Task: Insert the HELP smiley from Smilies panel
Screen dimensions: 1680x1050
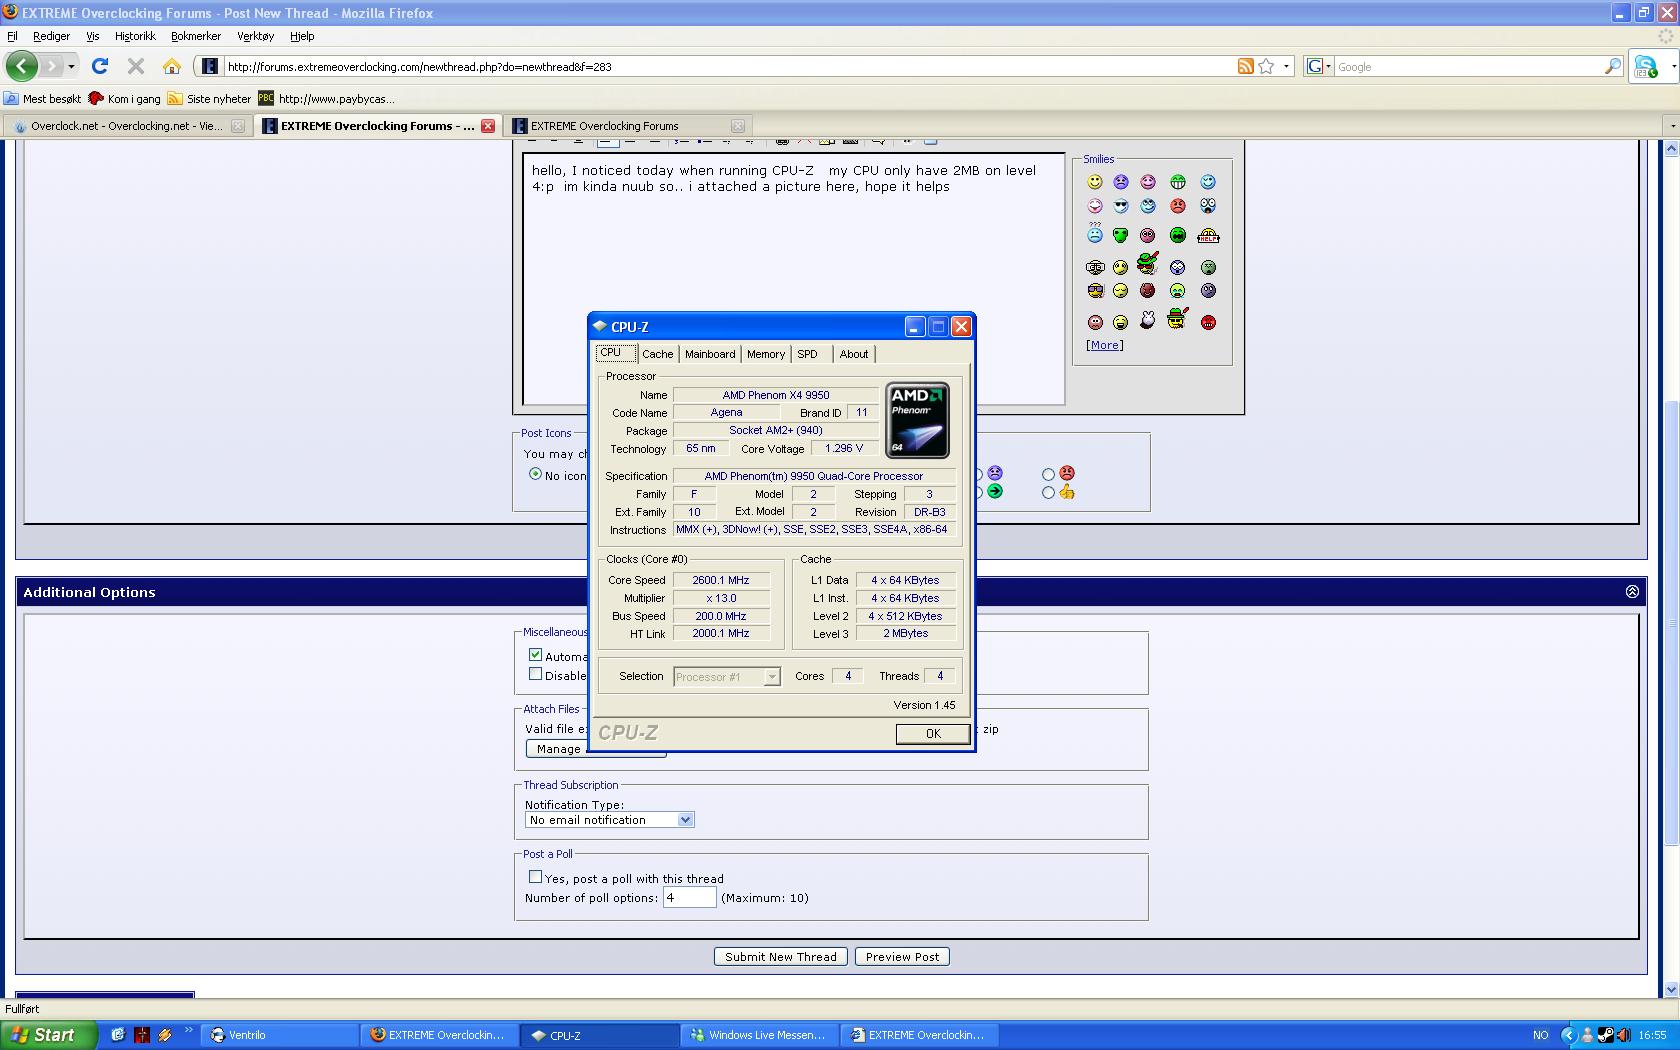Action: tap(1208, 236)
